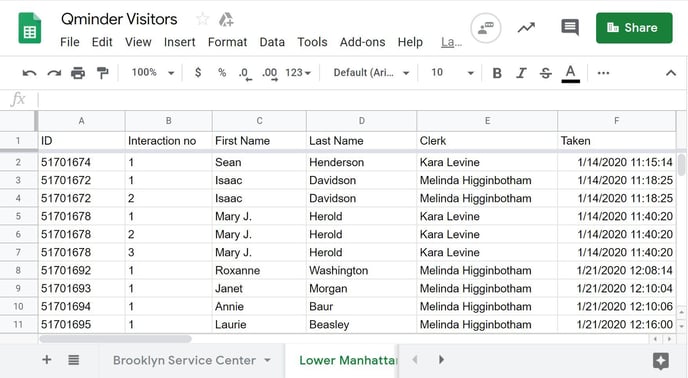Viewport: 688px width, 378px height.
Task: Open the Data menu
Action: point(272,42)
